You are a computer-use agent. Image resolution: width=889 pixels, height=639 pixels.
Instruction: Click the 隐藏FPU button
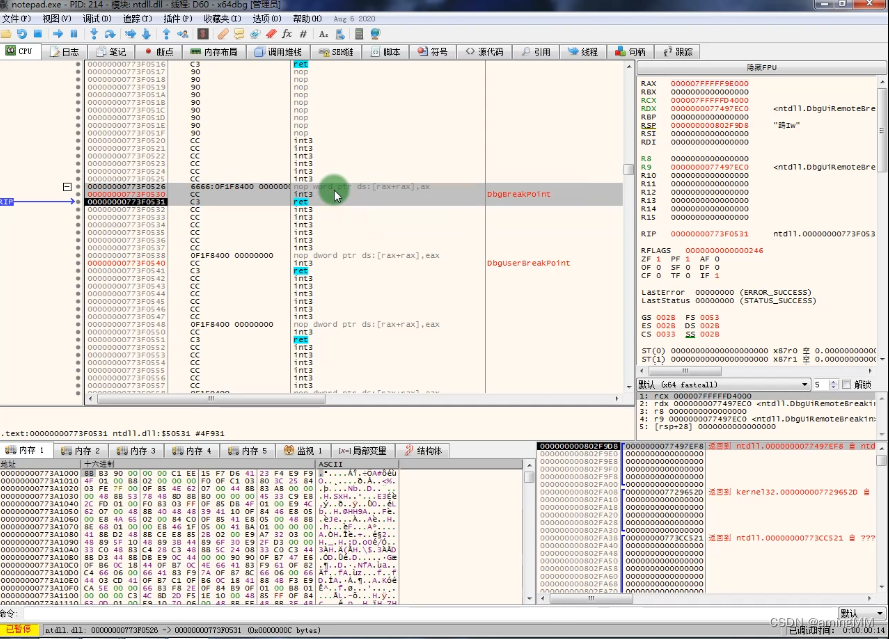[761, 67]
